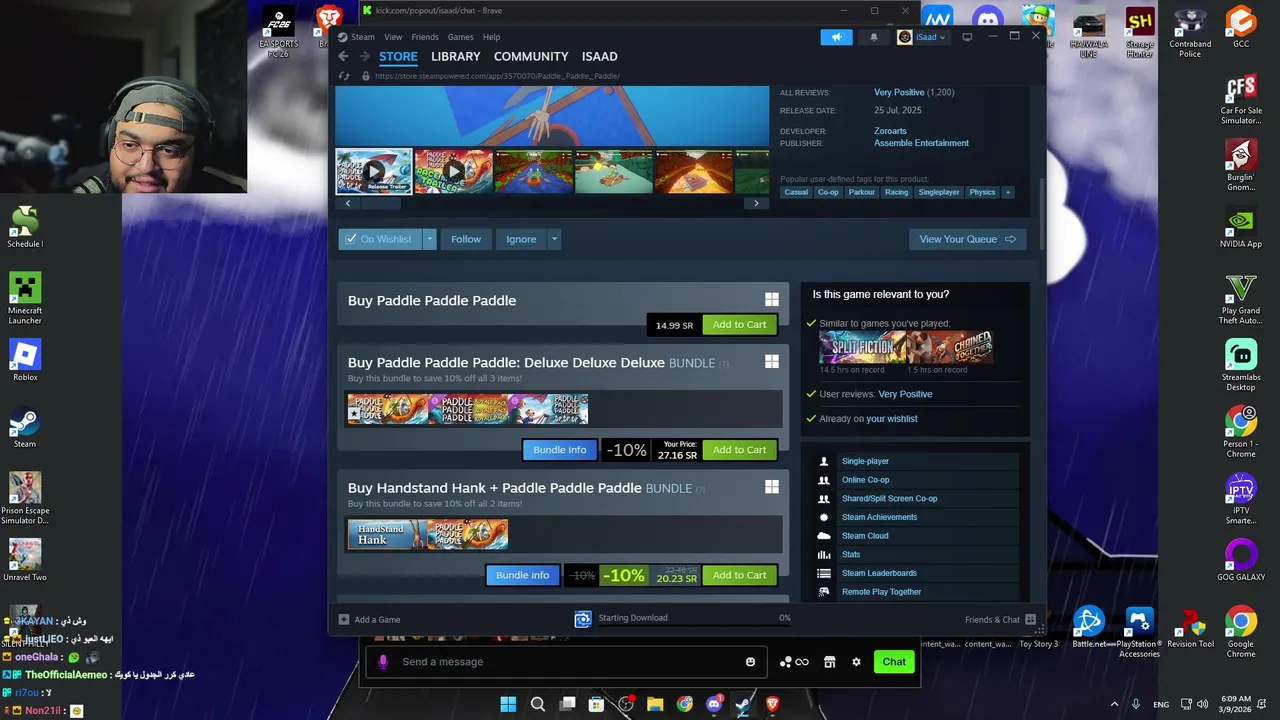
Task: Open Steam notifications bell
Action: tap(873, 37)
